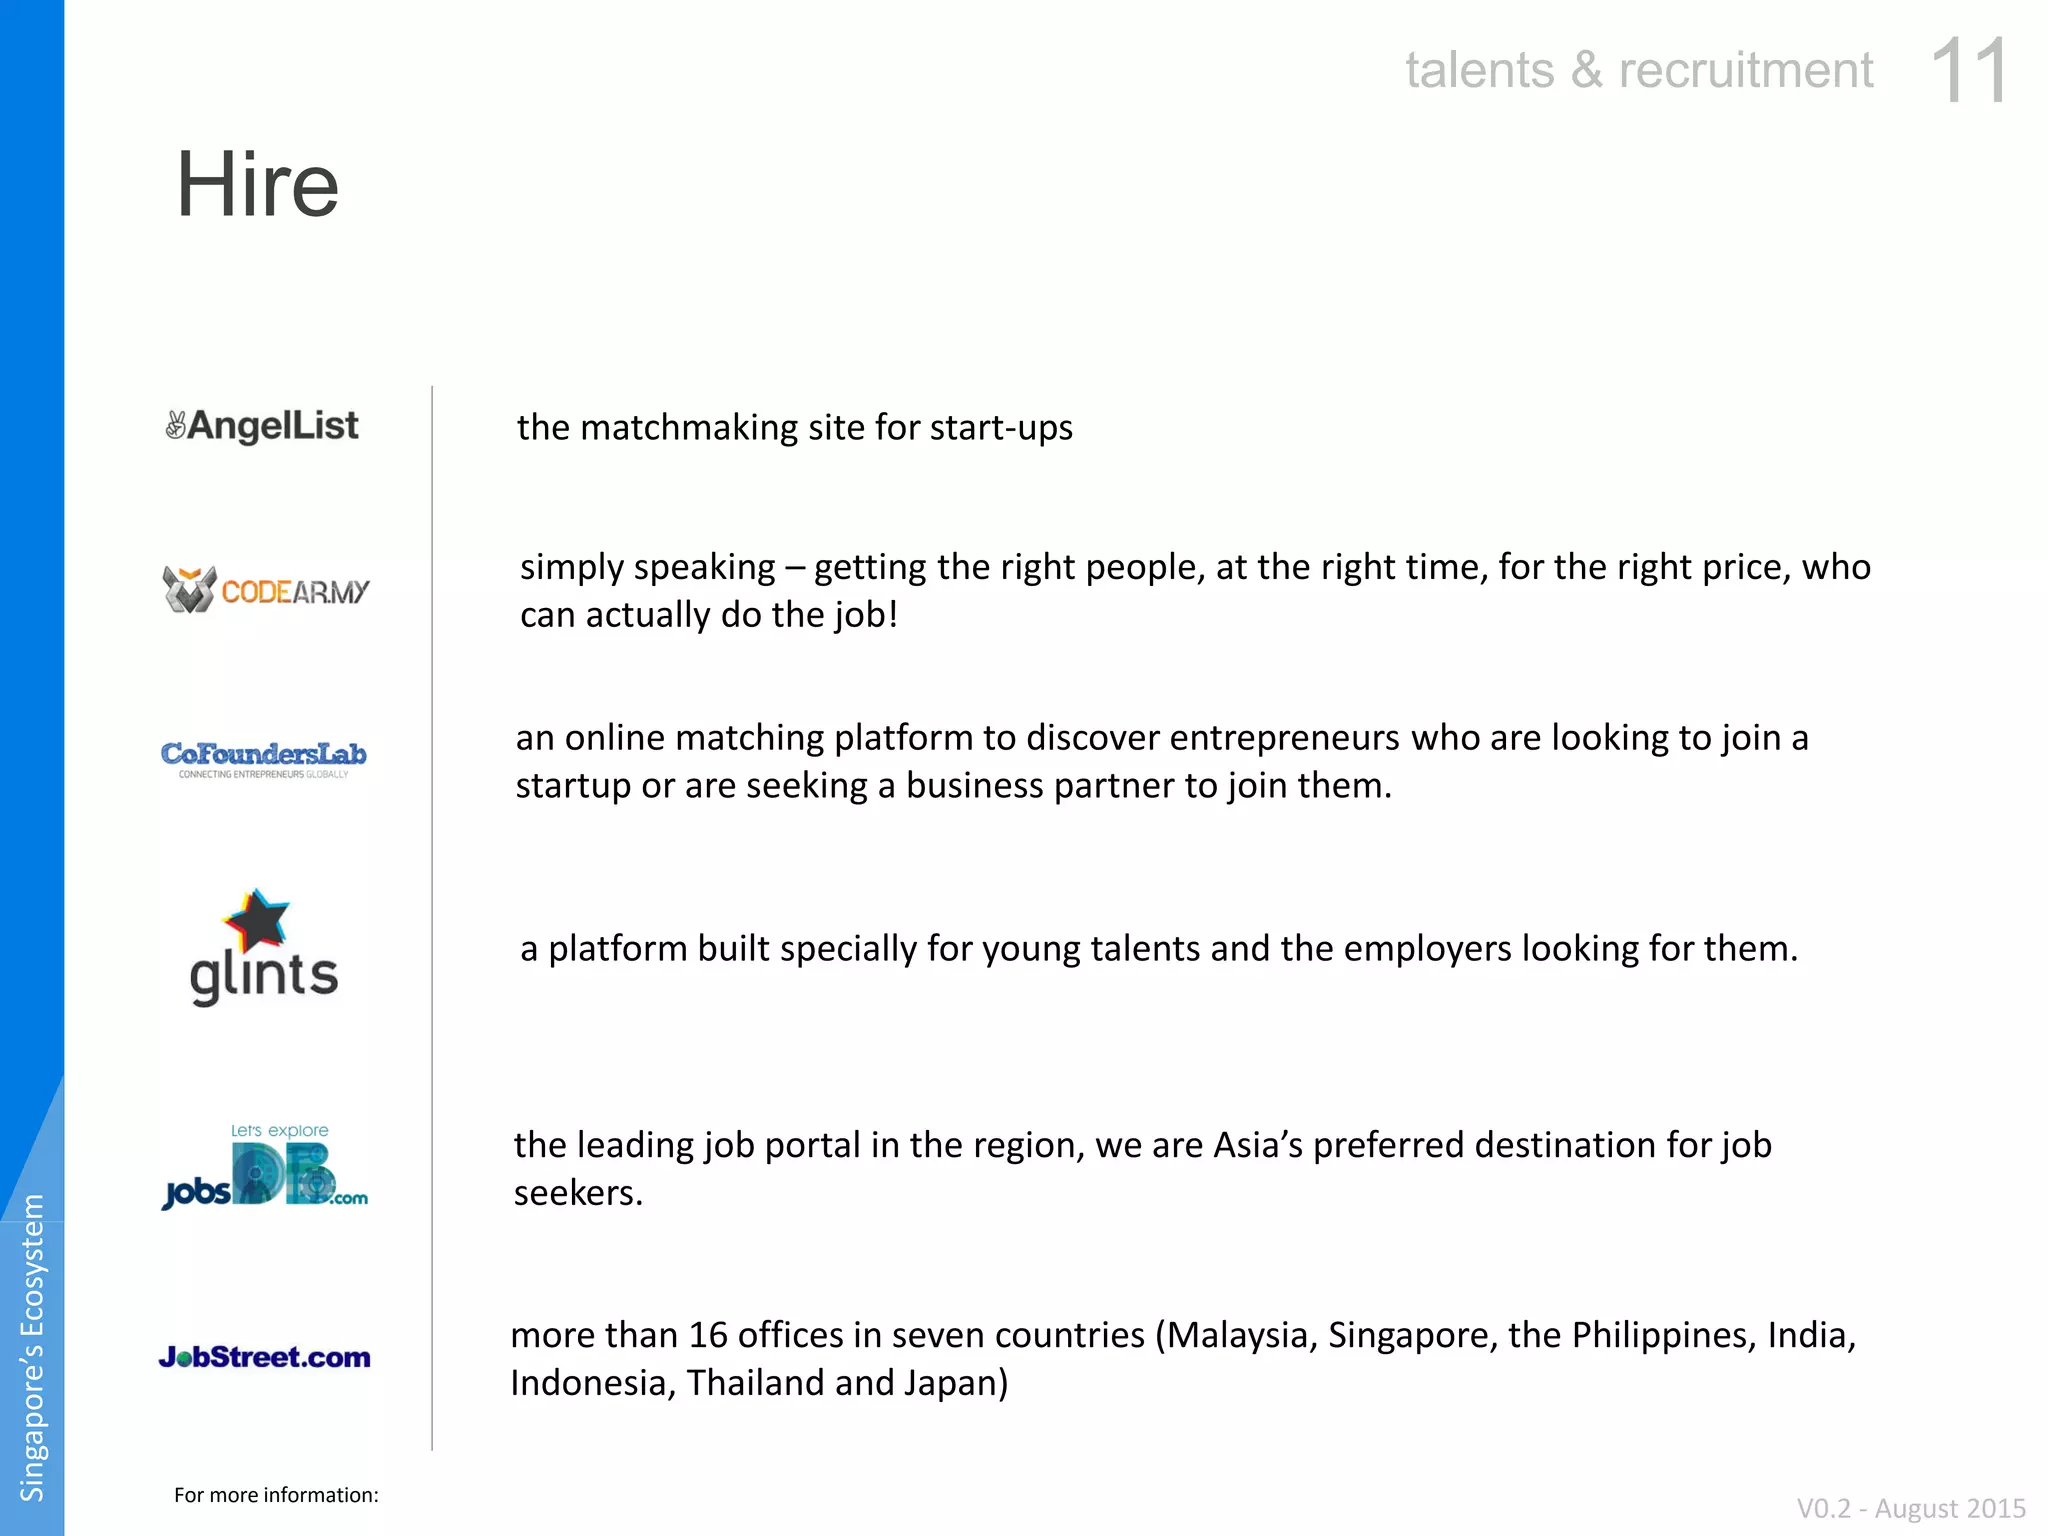Click the 16 offices in seven countries text

click(1183, 1359)
